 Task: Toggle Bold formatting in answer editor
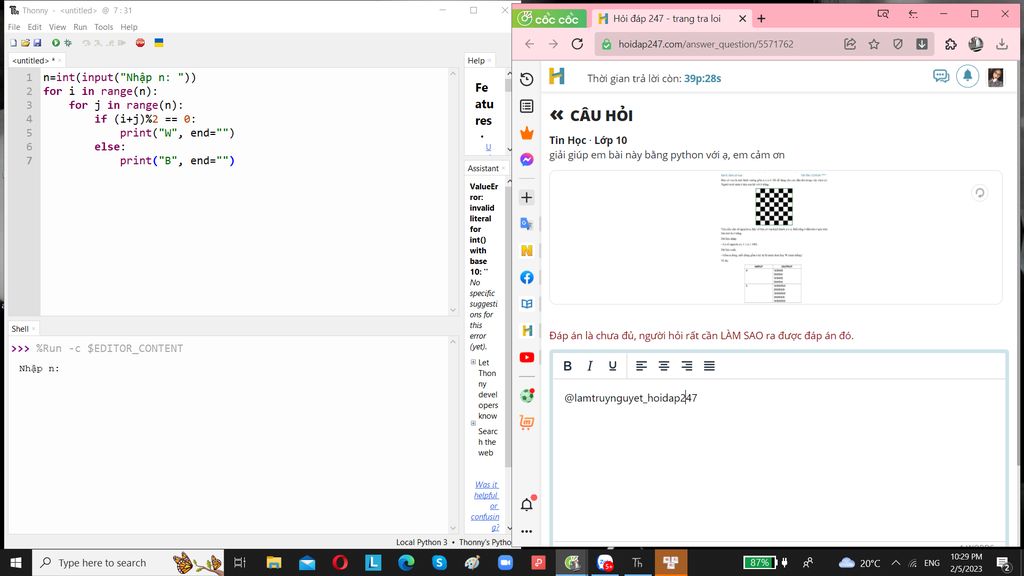568,366
